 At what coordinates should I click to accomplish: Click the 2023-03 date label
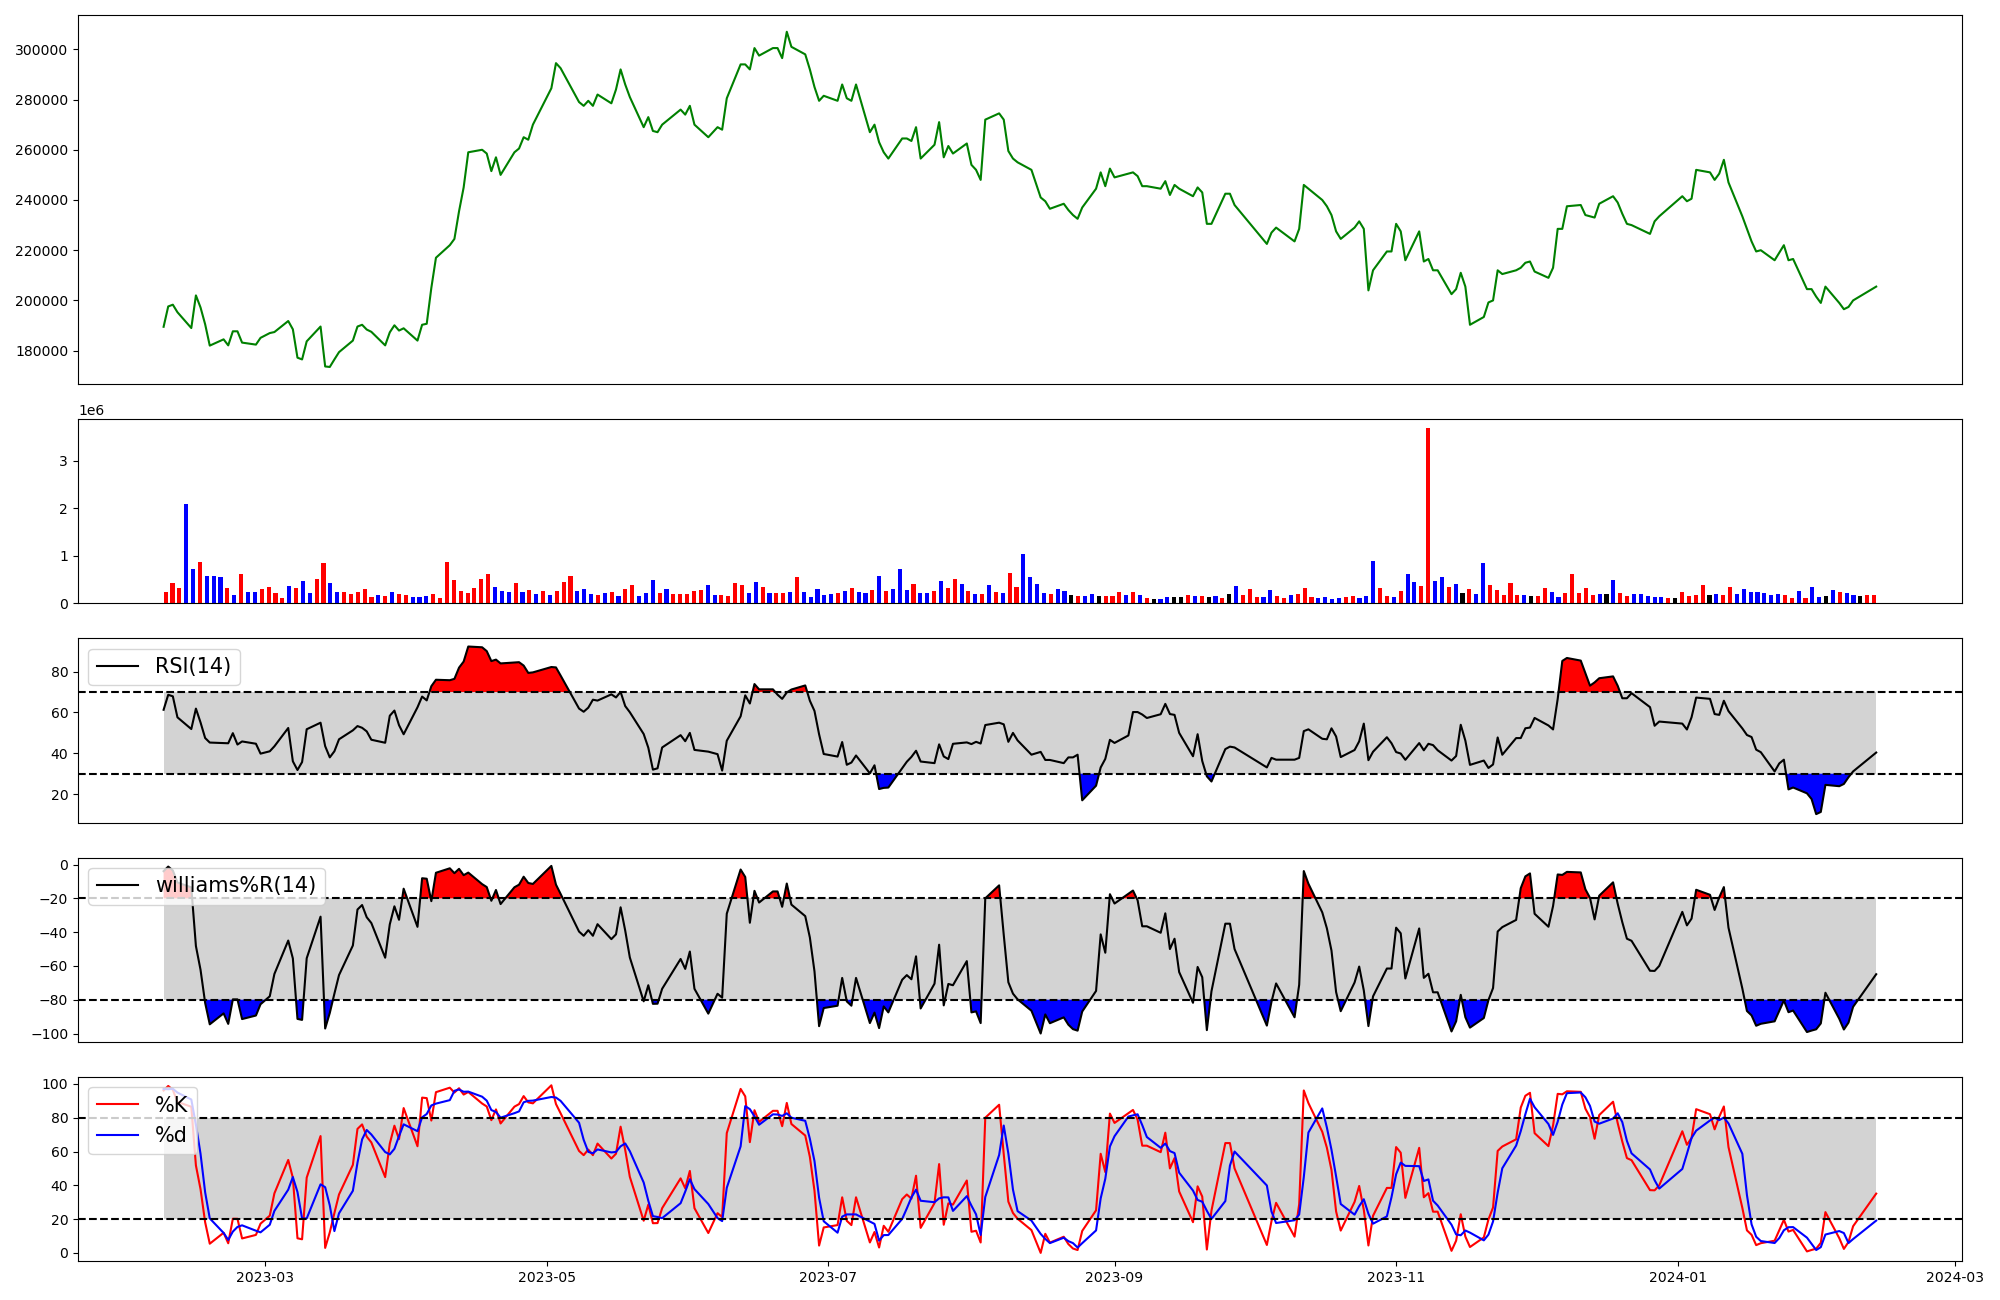(265, 1277)
